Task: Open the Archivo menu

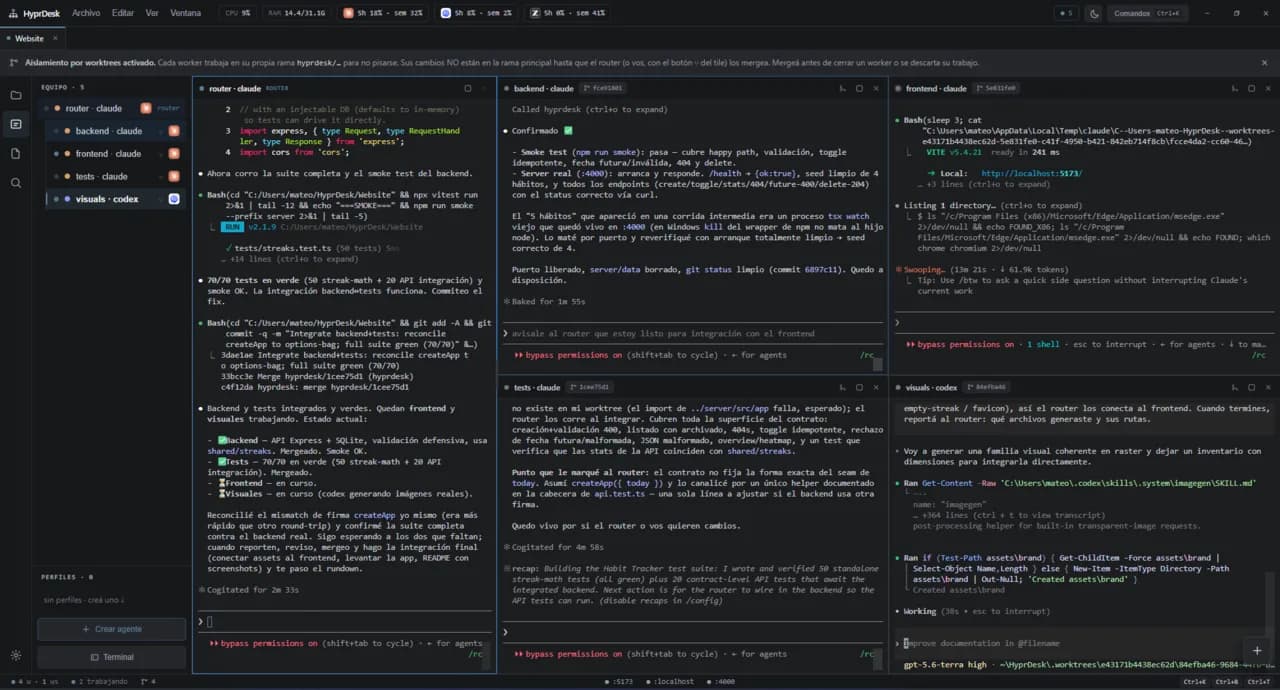Action: tap(86, 13)
